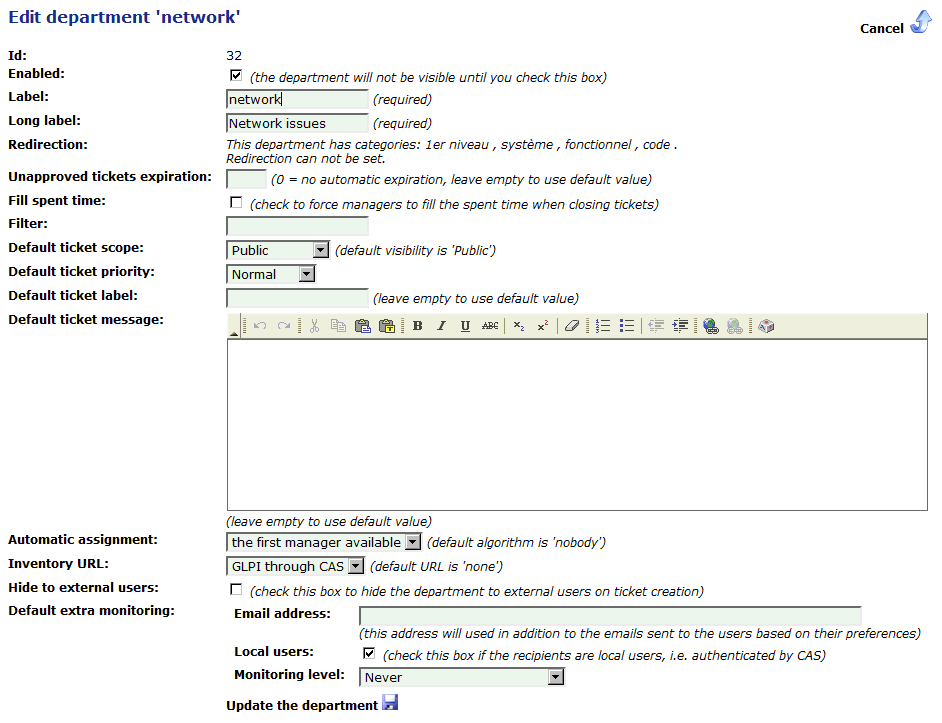Expand the Default ticket priority dropdown
The height and width of the screenshot is (723, 942).
pos(272,274)
